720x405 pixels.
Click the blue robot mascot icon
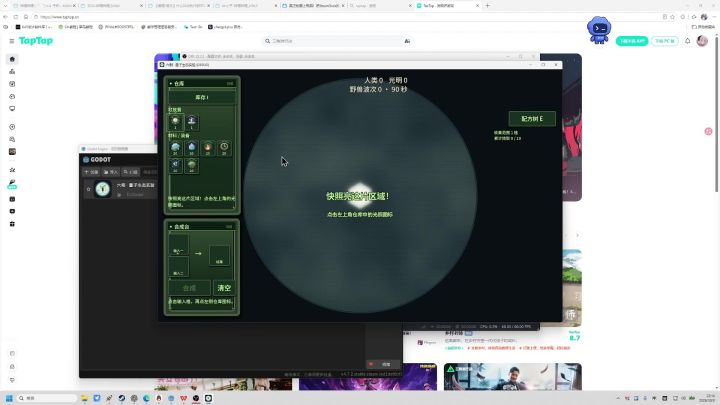coord(599,30)
